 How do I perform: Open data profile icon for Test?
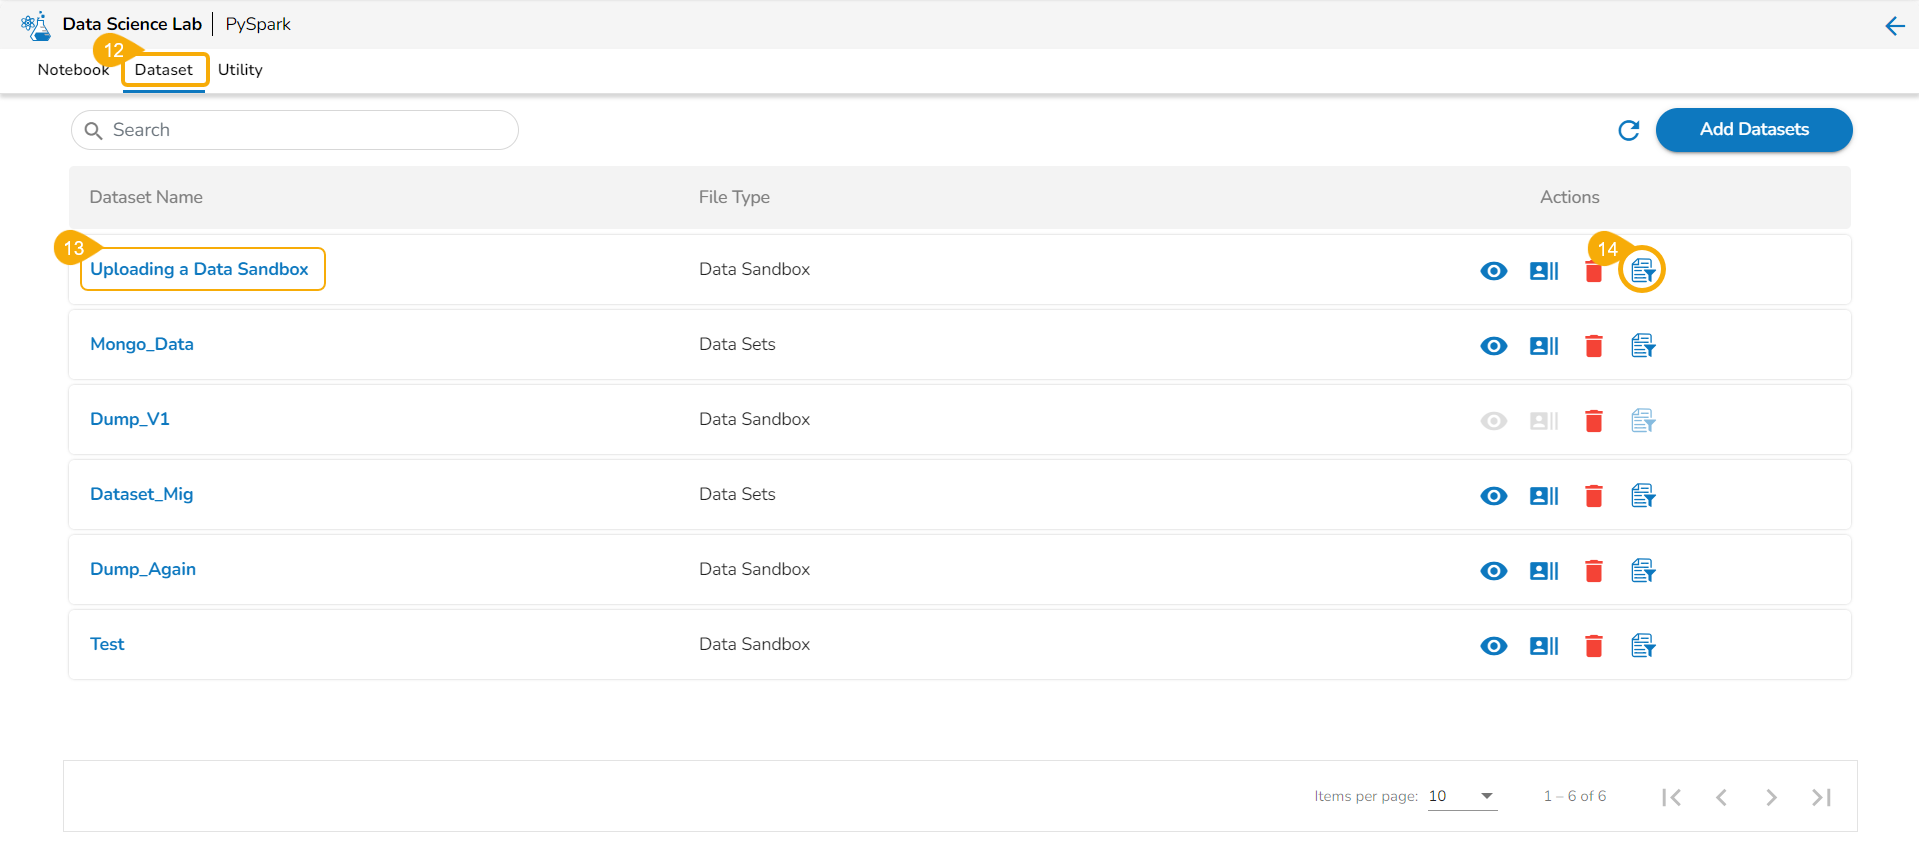click(1543, 646)
